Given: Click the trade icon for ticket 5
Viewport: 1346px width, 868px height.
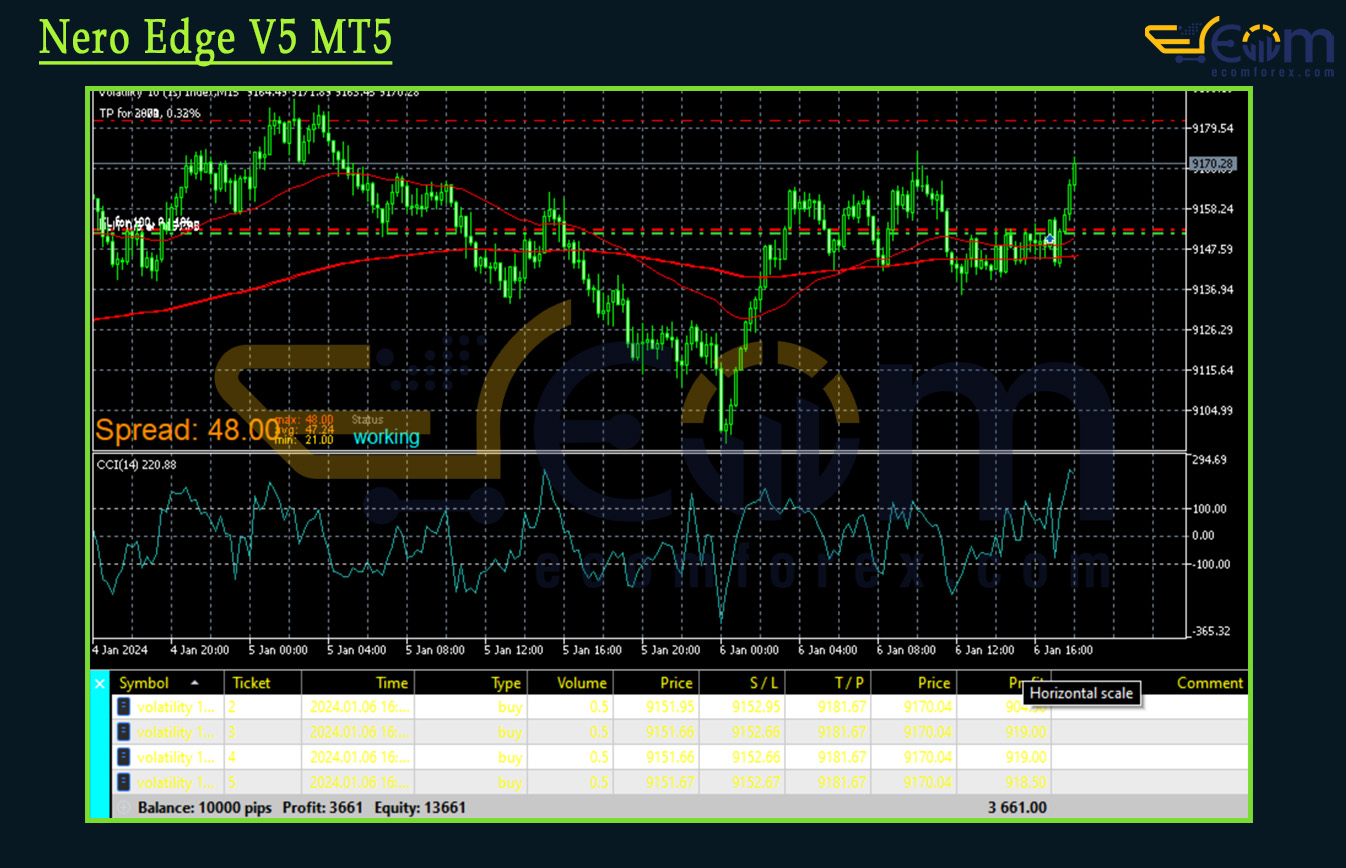Looking at the screenshot, I should point(124,782).
